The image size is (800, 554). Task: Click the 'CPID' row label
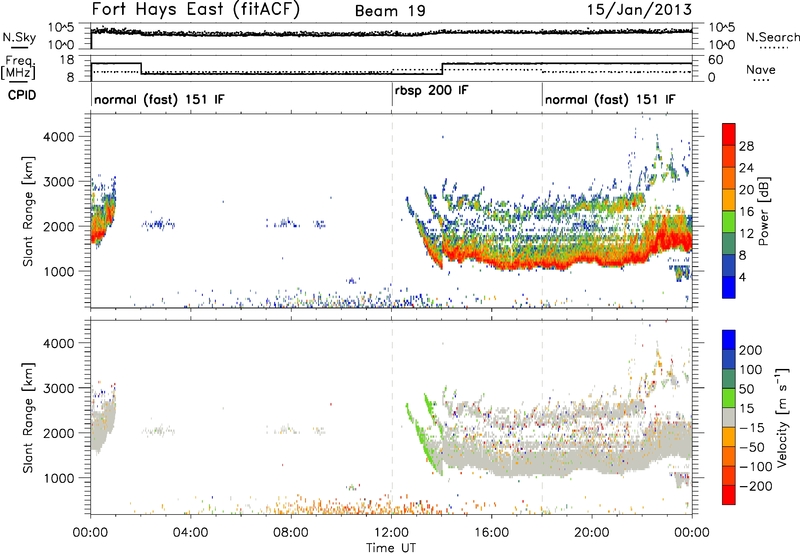(x=22, y=95)
